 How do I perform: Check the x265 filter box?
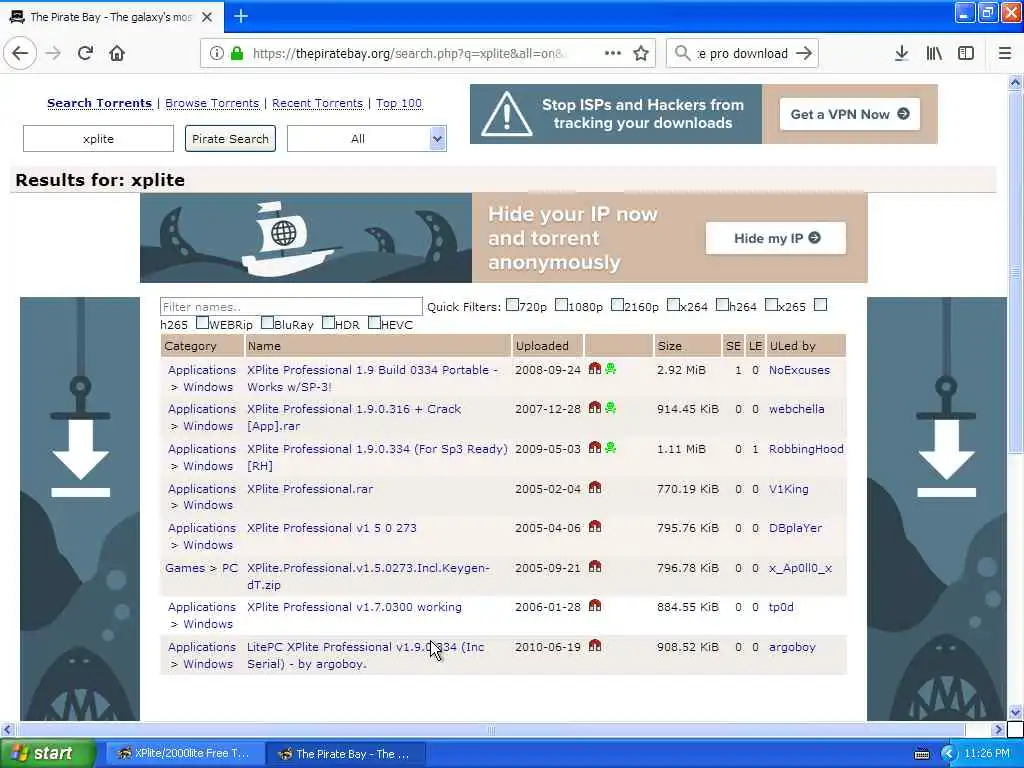[x=771, y=305]
